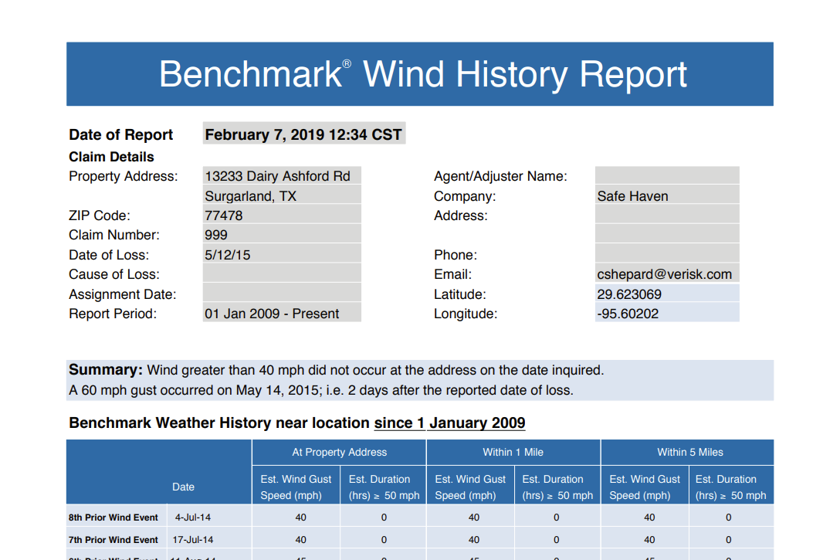This screenshot has width=840, height=560.
Task: Click the email cshepard@verisk.com
Action: click(x=667, y=274)
